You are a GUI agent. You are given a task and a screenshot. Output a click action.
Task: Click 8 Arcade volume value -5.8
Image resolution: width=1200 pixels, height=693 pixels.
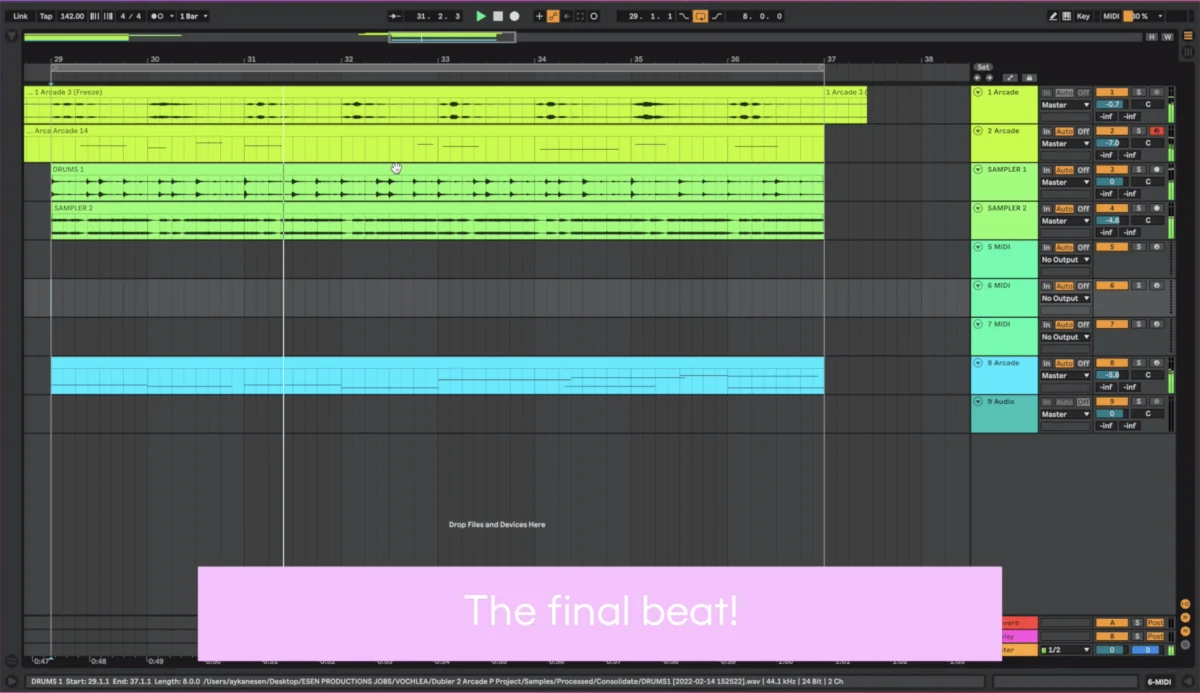pyautogui.click(x=1112, y=376)
